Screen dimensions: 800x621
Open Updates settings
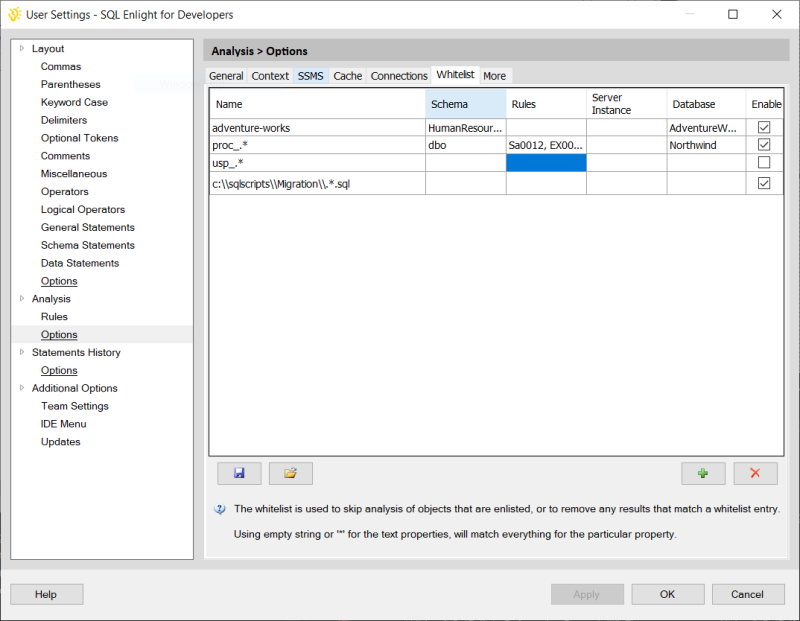click(61, 441)
